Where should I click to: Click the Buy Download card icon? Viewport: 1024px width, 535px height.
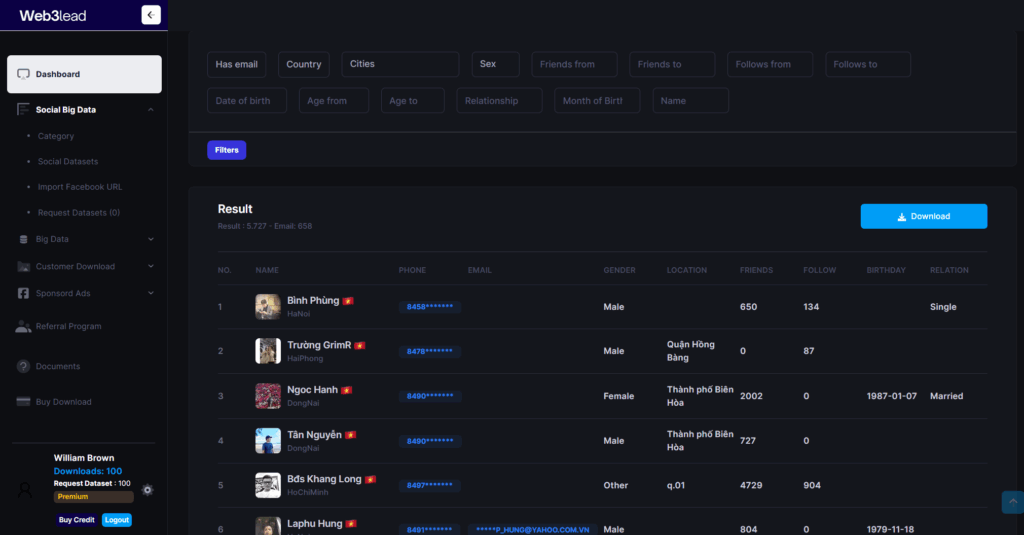point(24,402)
